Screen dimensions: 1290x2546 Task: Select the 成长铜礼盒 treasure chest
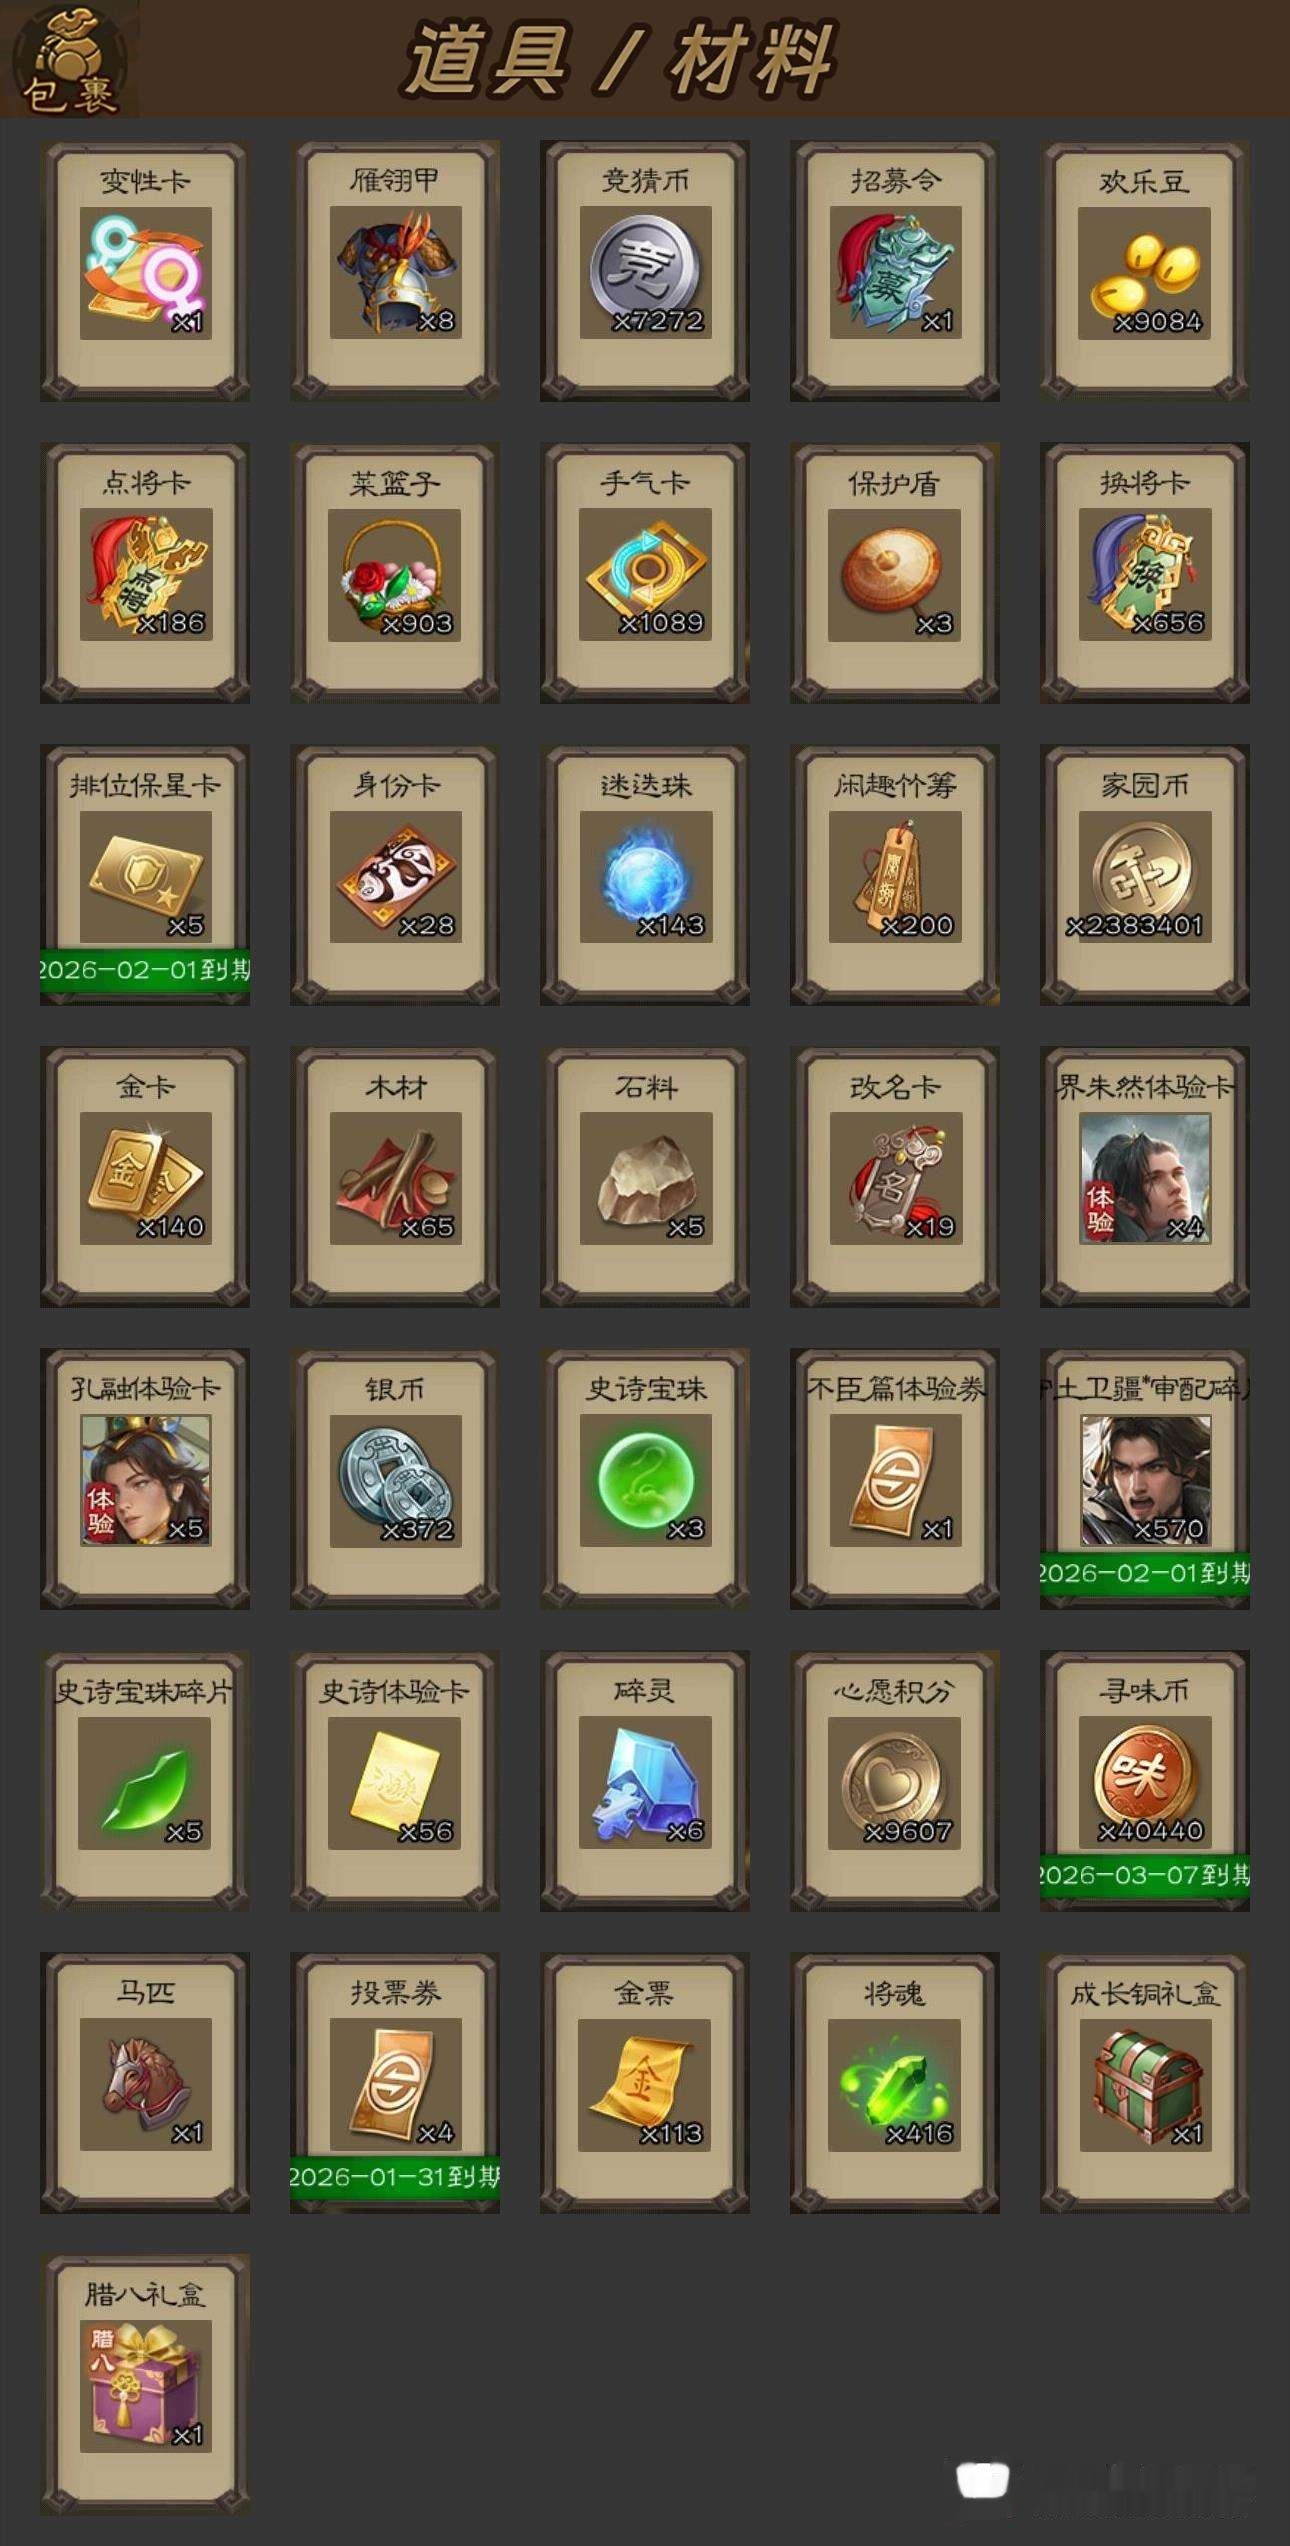pos(1145,2083)
